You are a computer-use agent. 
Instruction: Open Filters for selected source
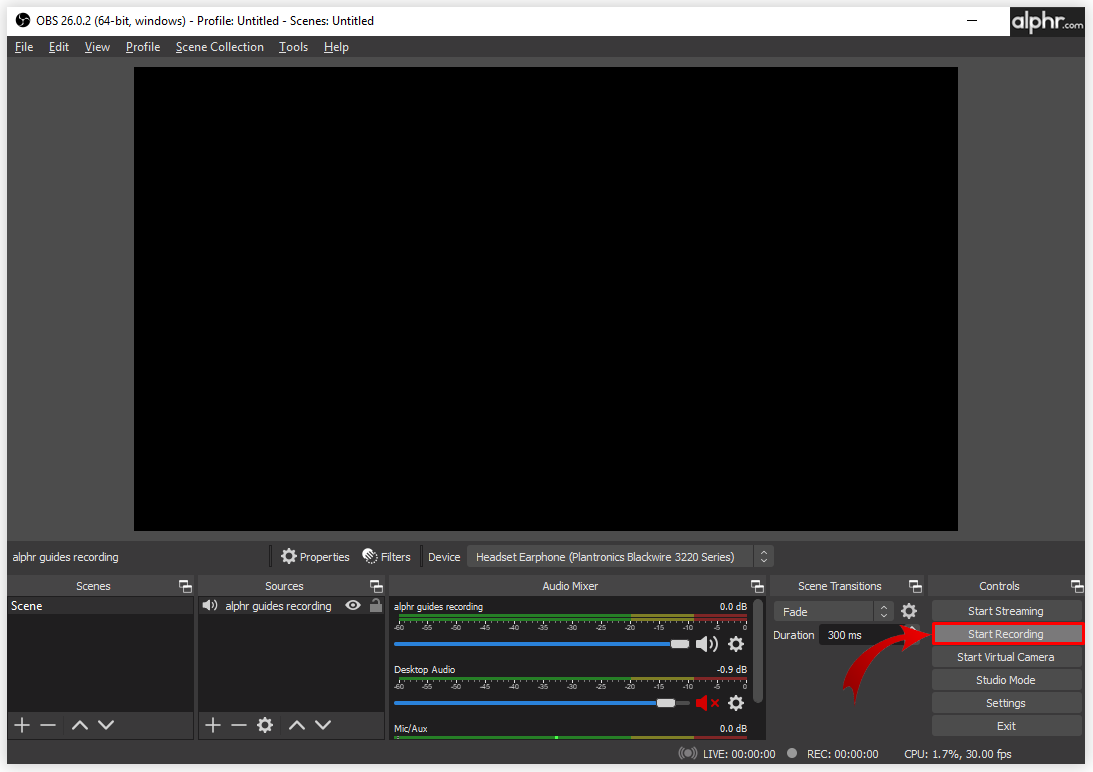pos(386,557)
